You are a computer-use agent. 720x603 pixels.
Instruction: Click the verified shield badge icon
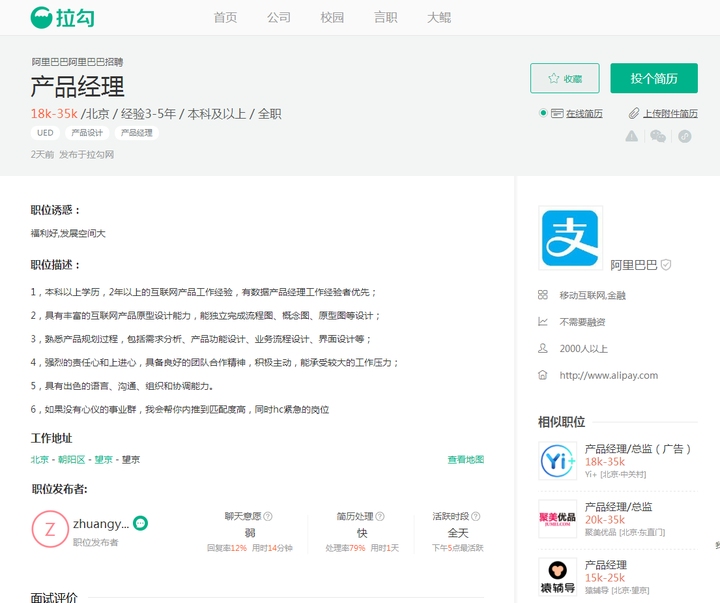[x=666, y=265]
